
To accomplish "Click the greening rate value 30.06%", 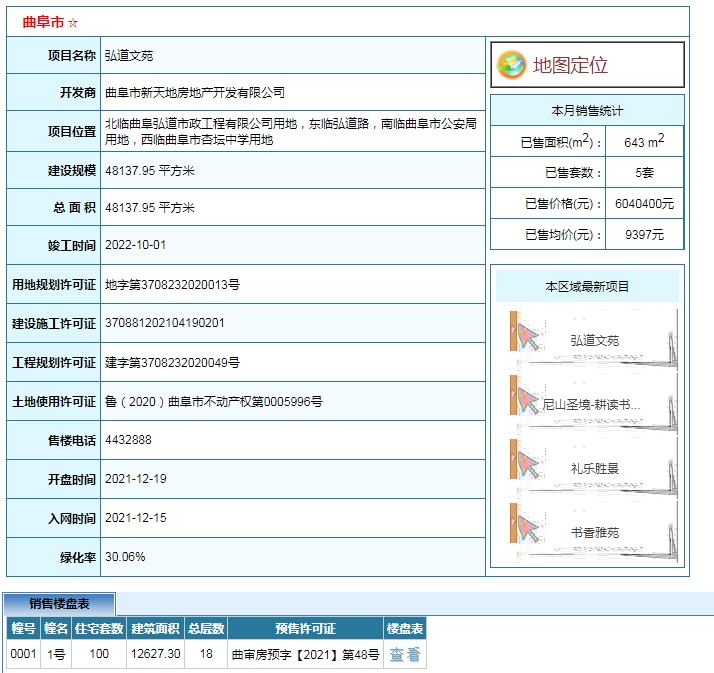I will (125, 557).
